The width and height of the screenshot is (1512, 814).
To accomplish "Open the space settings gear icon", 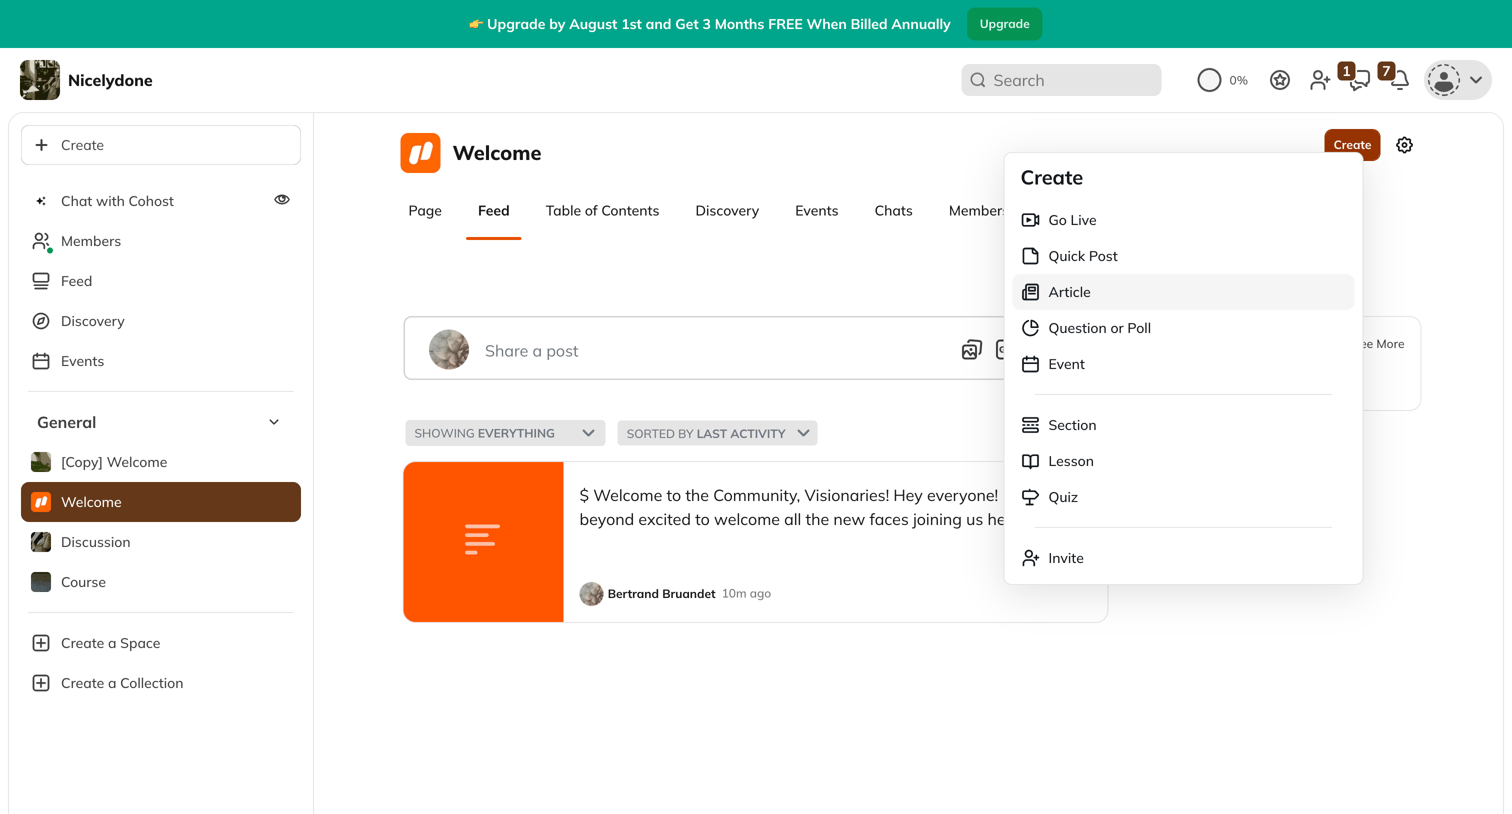I will tap(1404, 145).
